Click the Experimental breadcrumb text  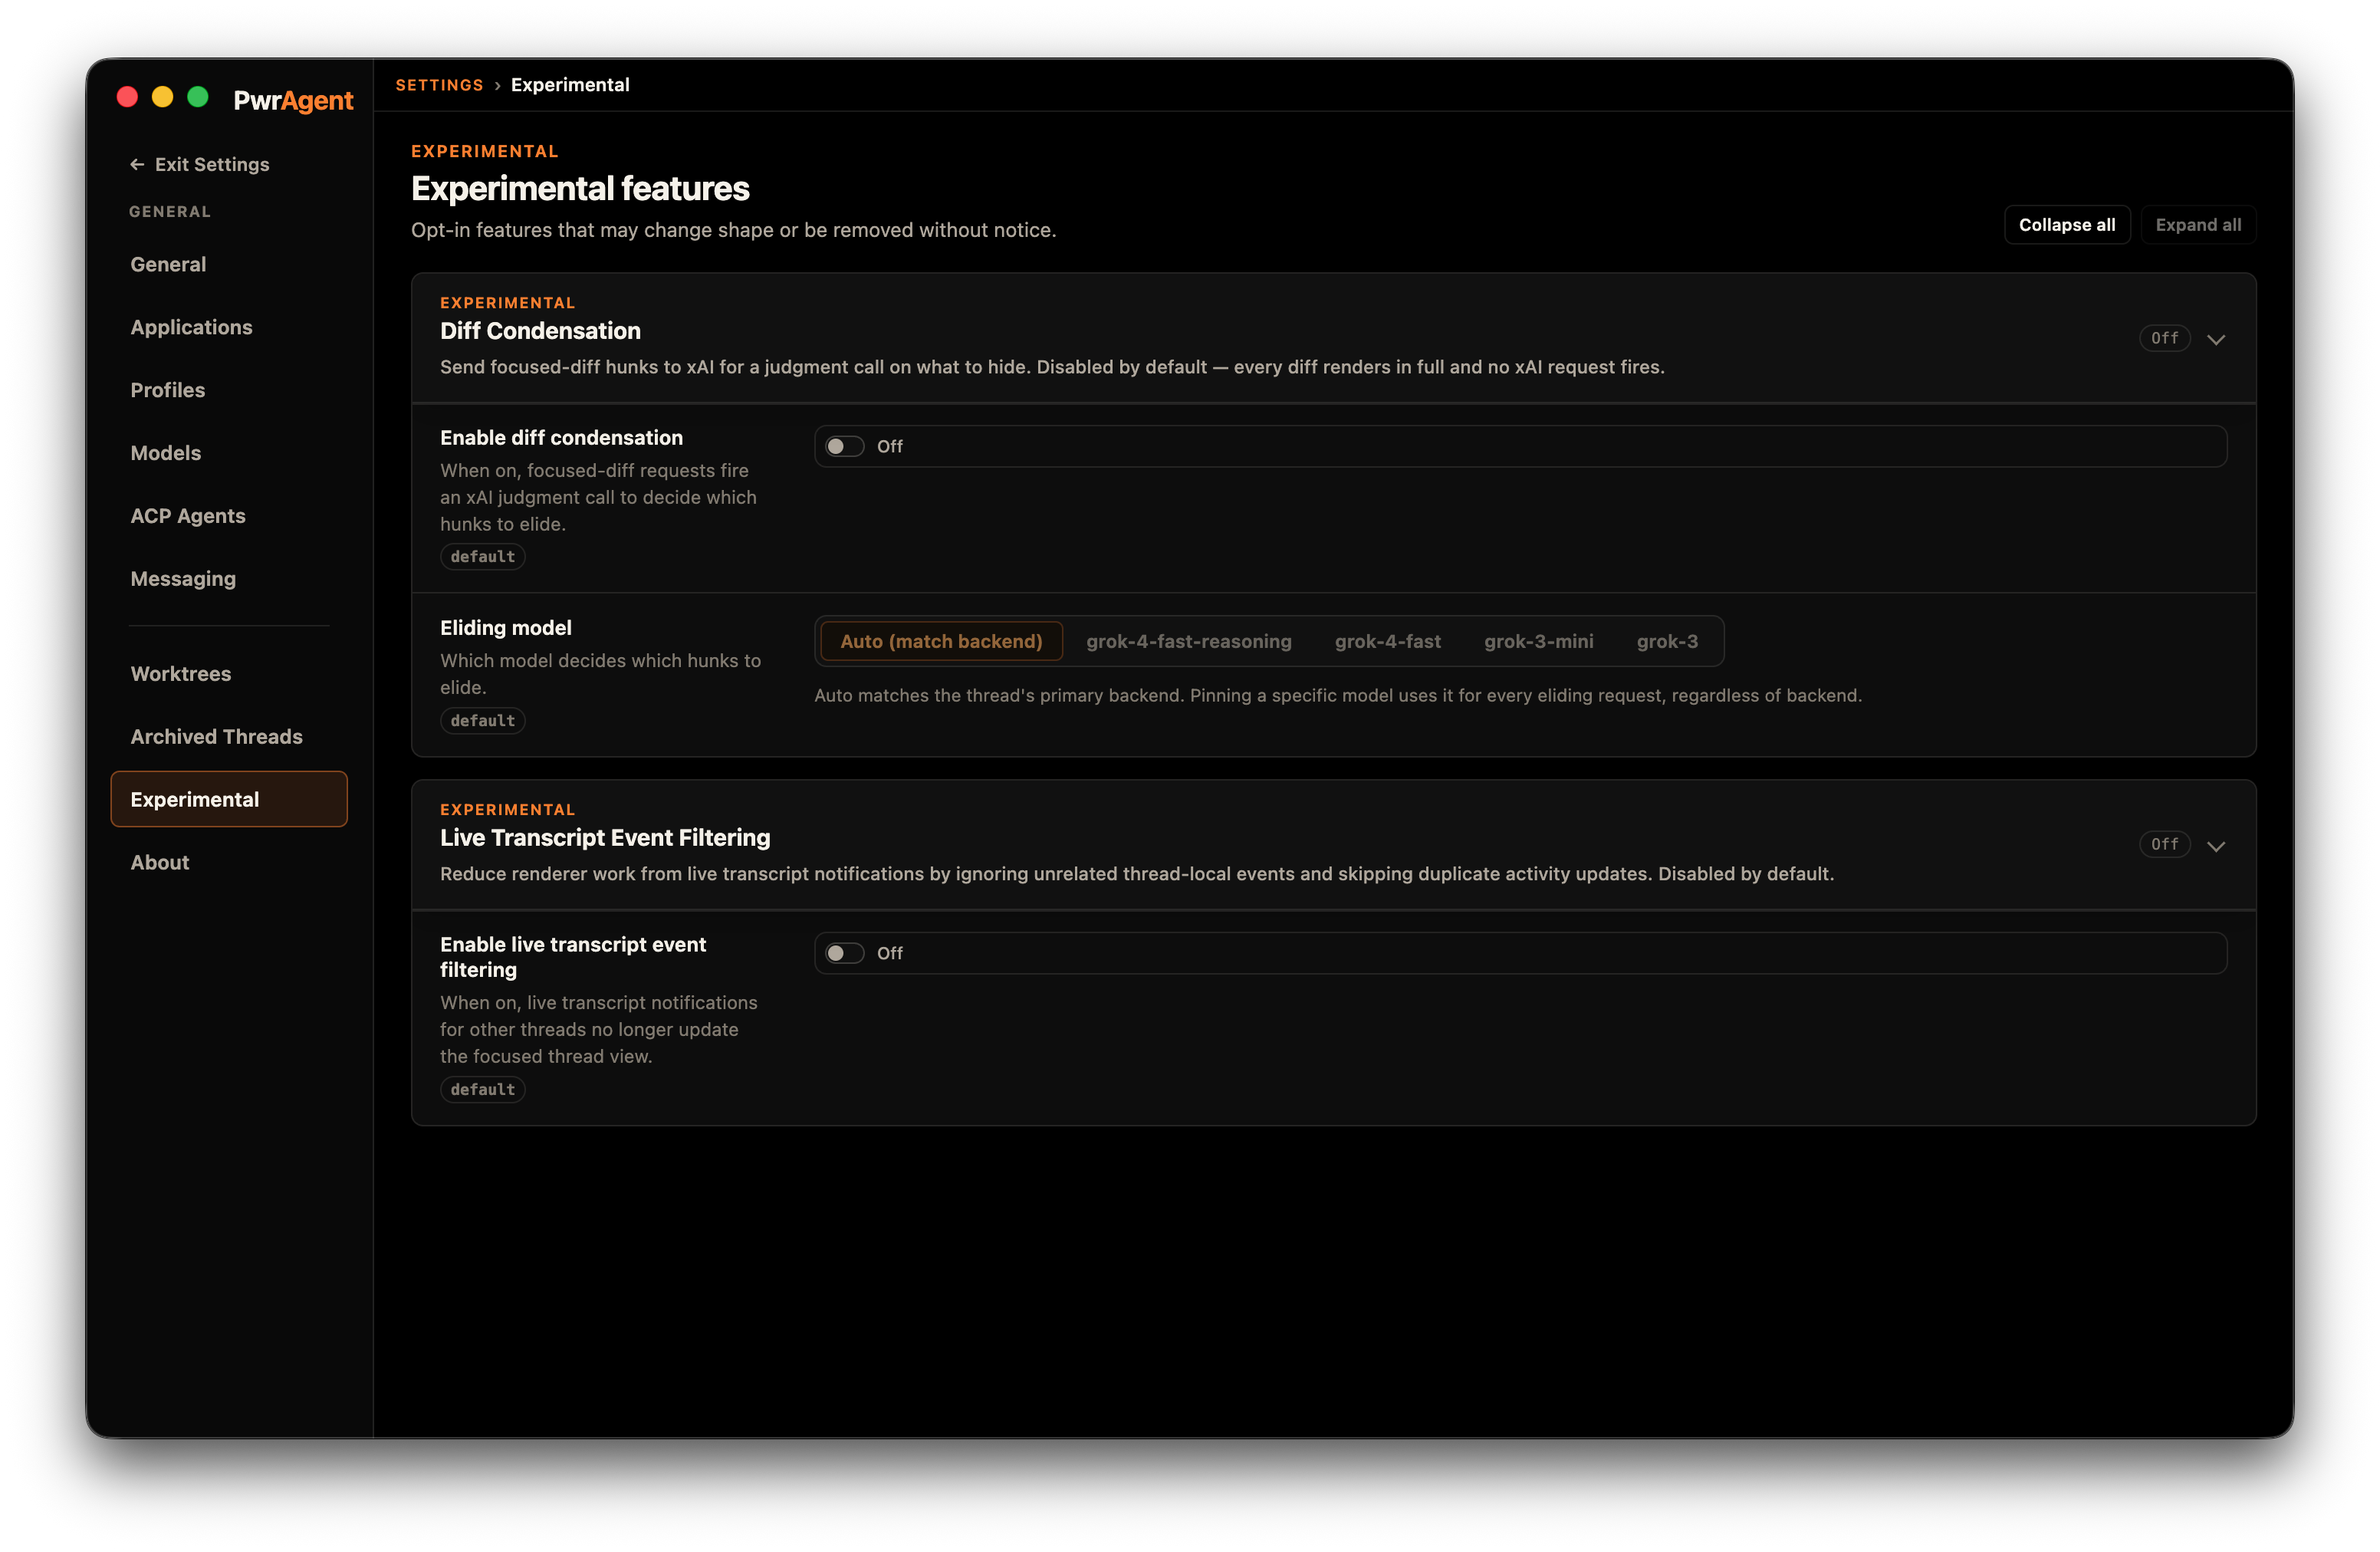point(570,85)
